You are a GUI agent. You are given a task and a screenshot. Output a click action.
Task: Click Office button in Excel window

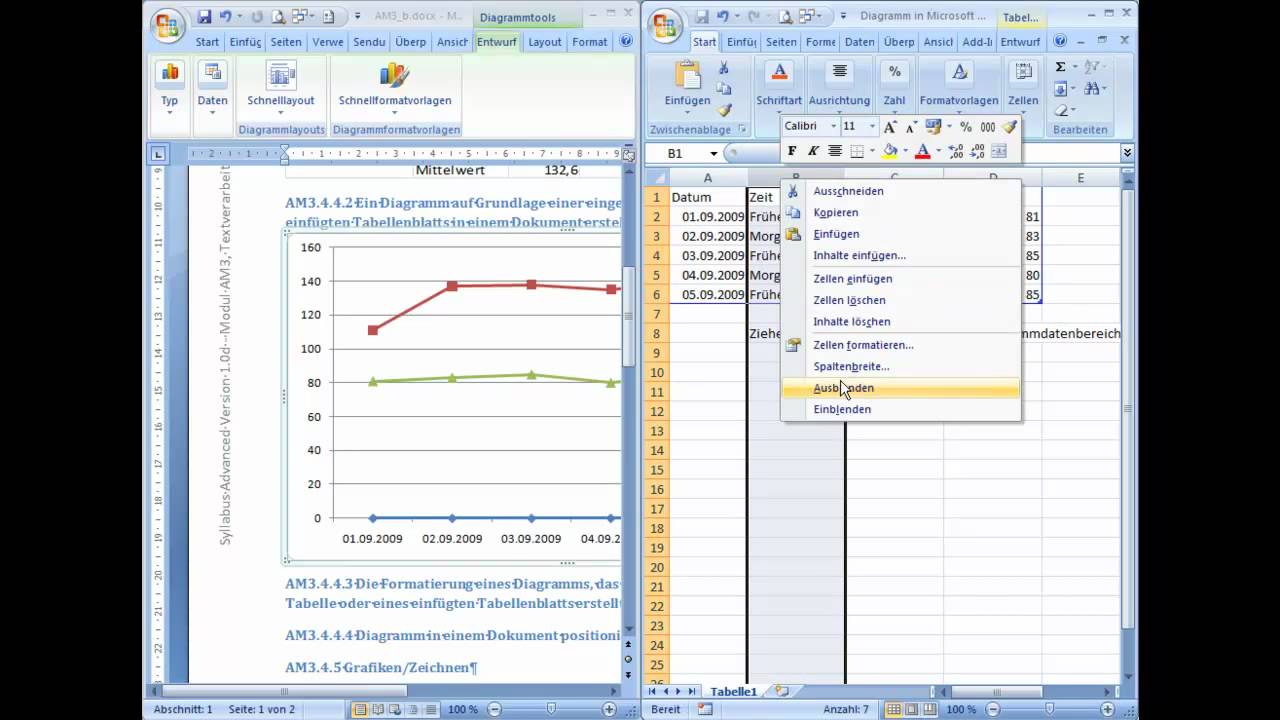click(x=667, y=26)
